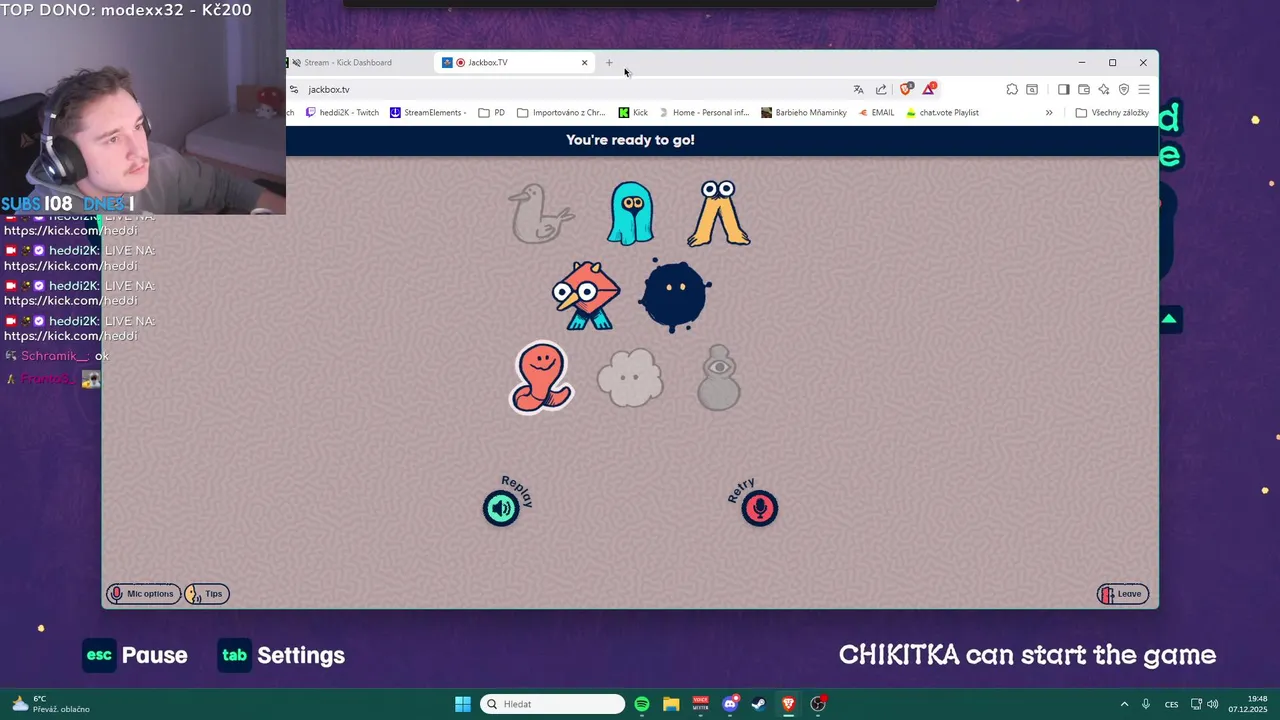Screen dimensions: 1280x720
Task: Close the Jackbox.TV tab
Action: [x=585, y=62]
